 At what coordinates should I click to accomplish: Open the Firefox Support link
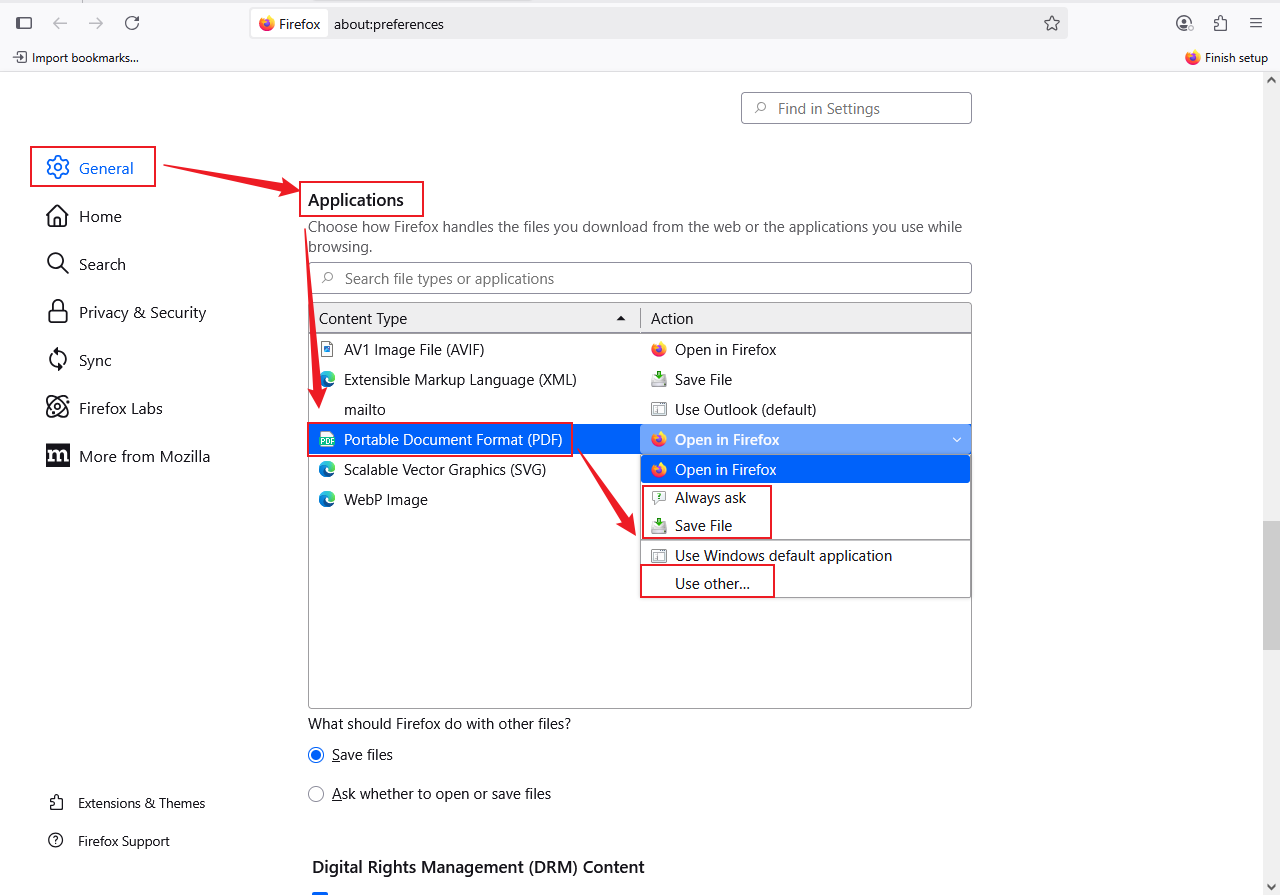tap(123, 841)
